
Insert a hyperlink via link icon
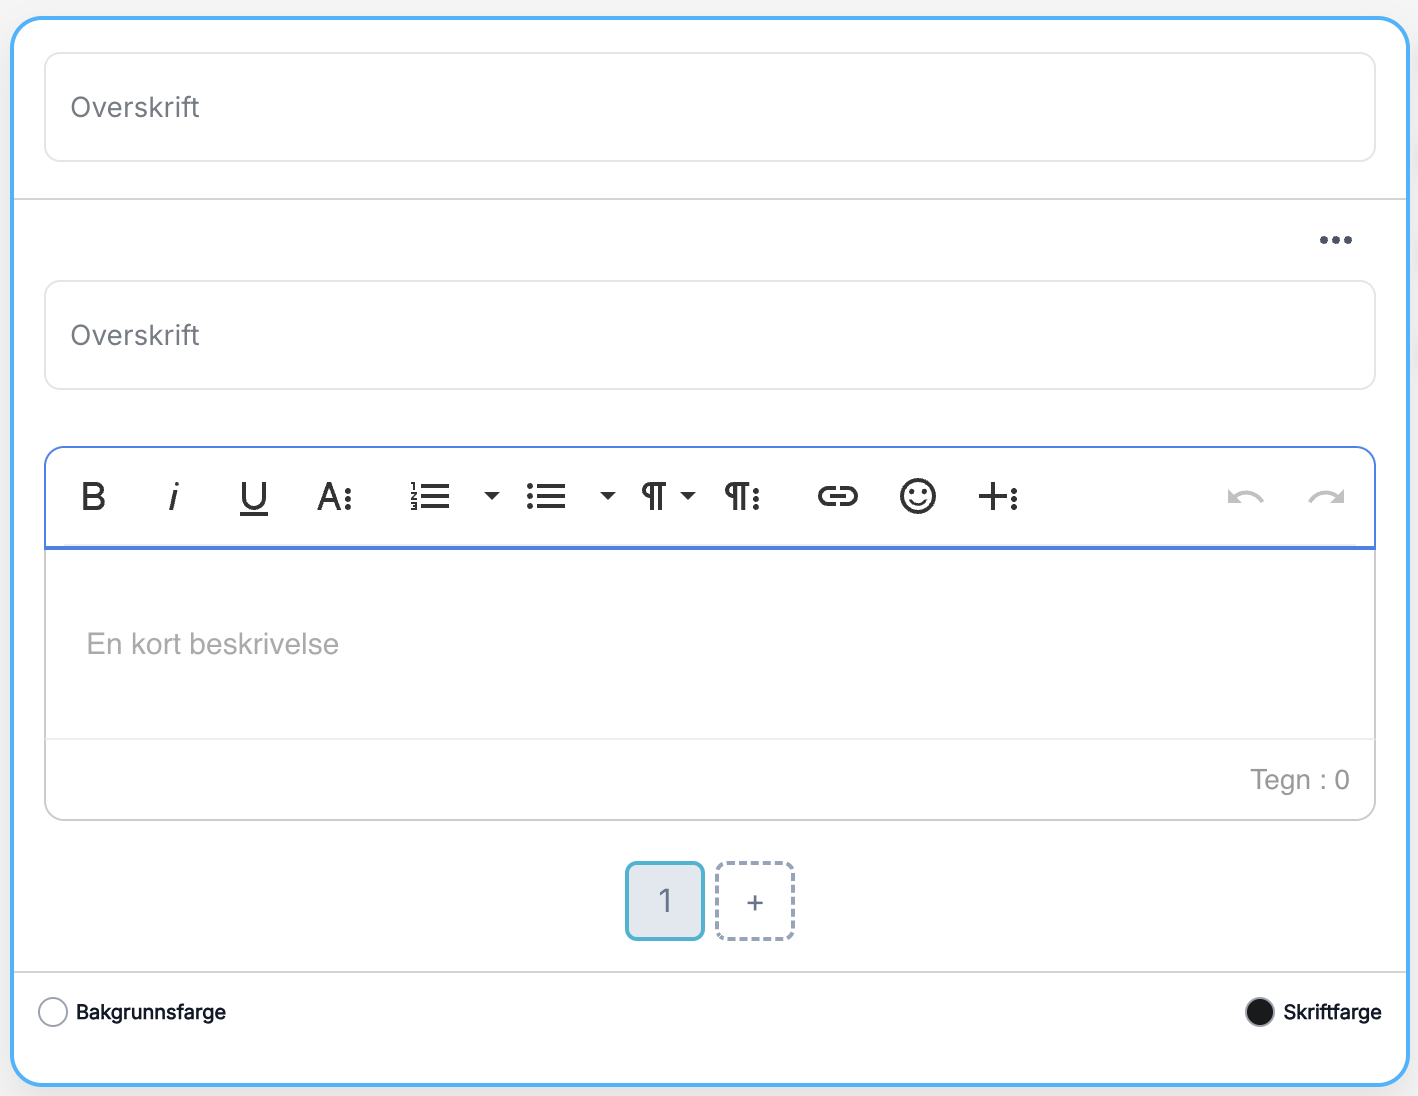point(838,496)
